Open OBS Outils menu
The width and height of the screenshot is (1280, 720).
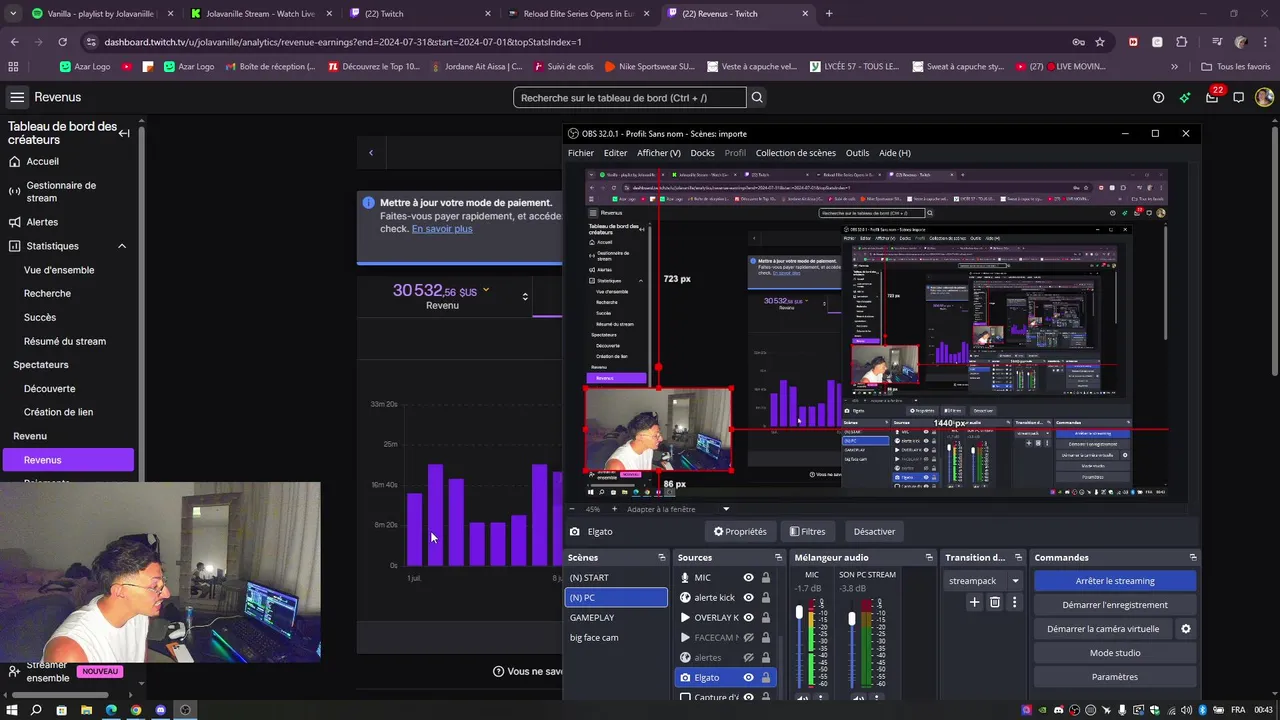pos(858,153)
